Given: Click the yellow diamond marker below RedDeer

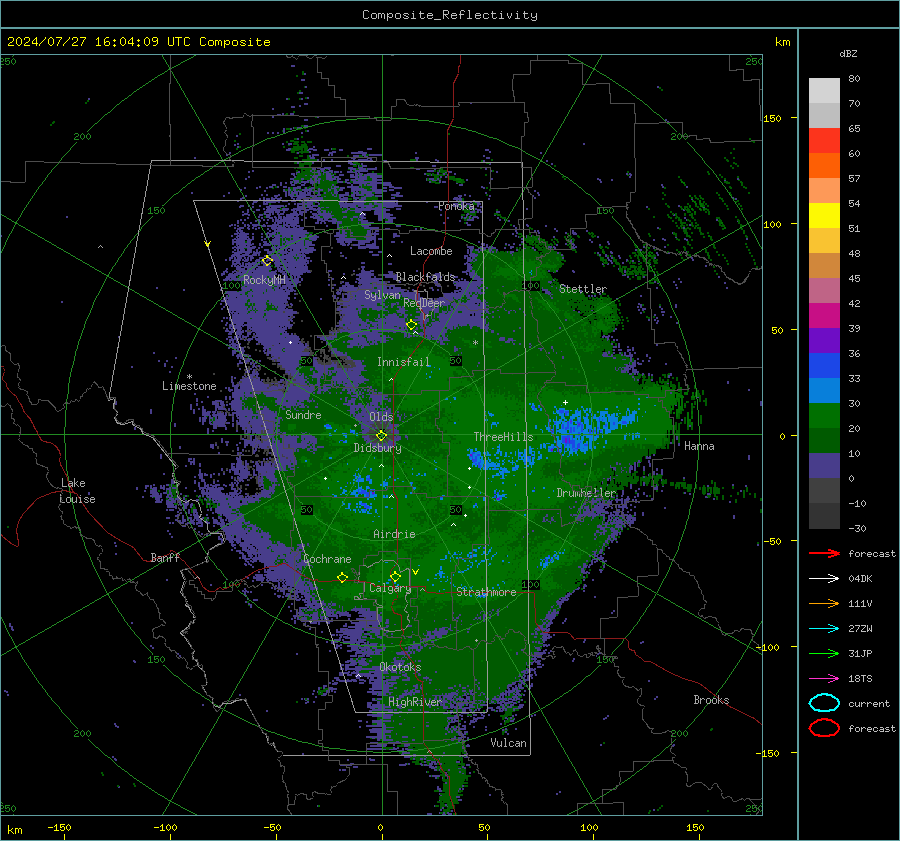Looking at the screenshot, I should tap(412, 325).
